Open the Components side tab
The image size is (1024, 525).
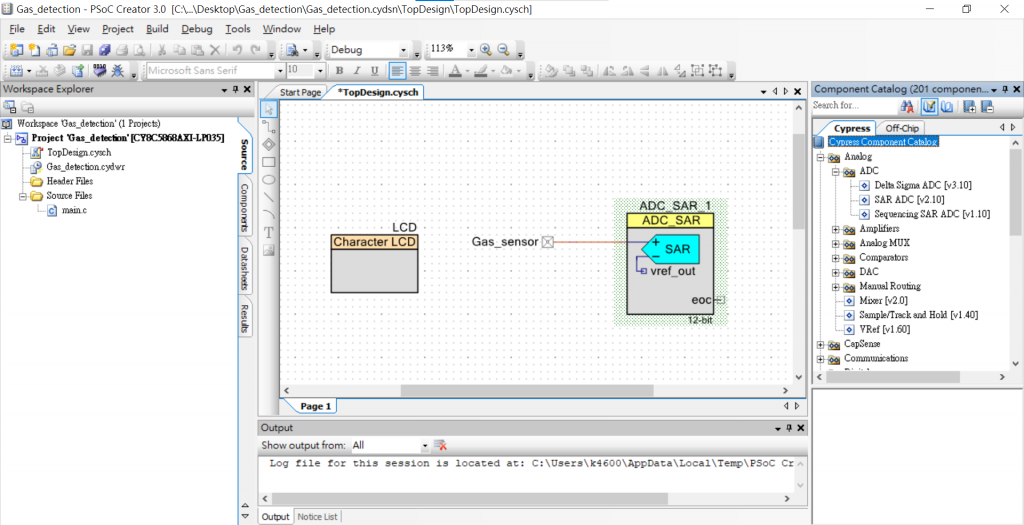[x=244, y=207]
